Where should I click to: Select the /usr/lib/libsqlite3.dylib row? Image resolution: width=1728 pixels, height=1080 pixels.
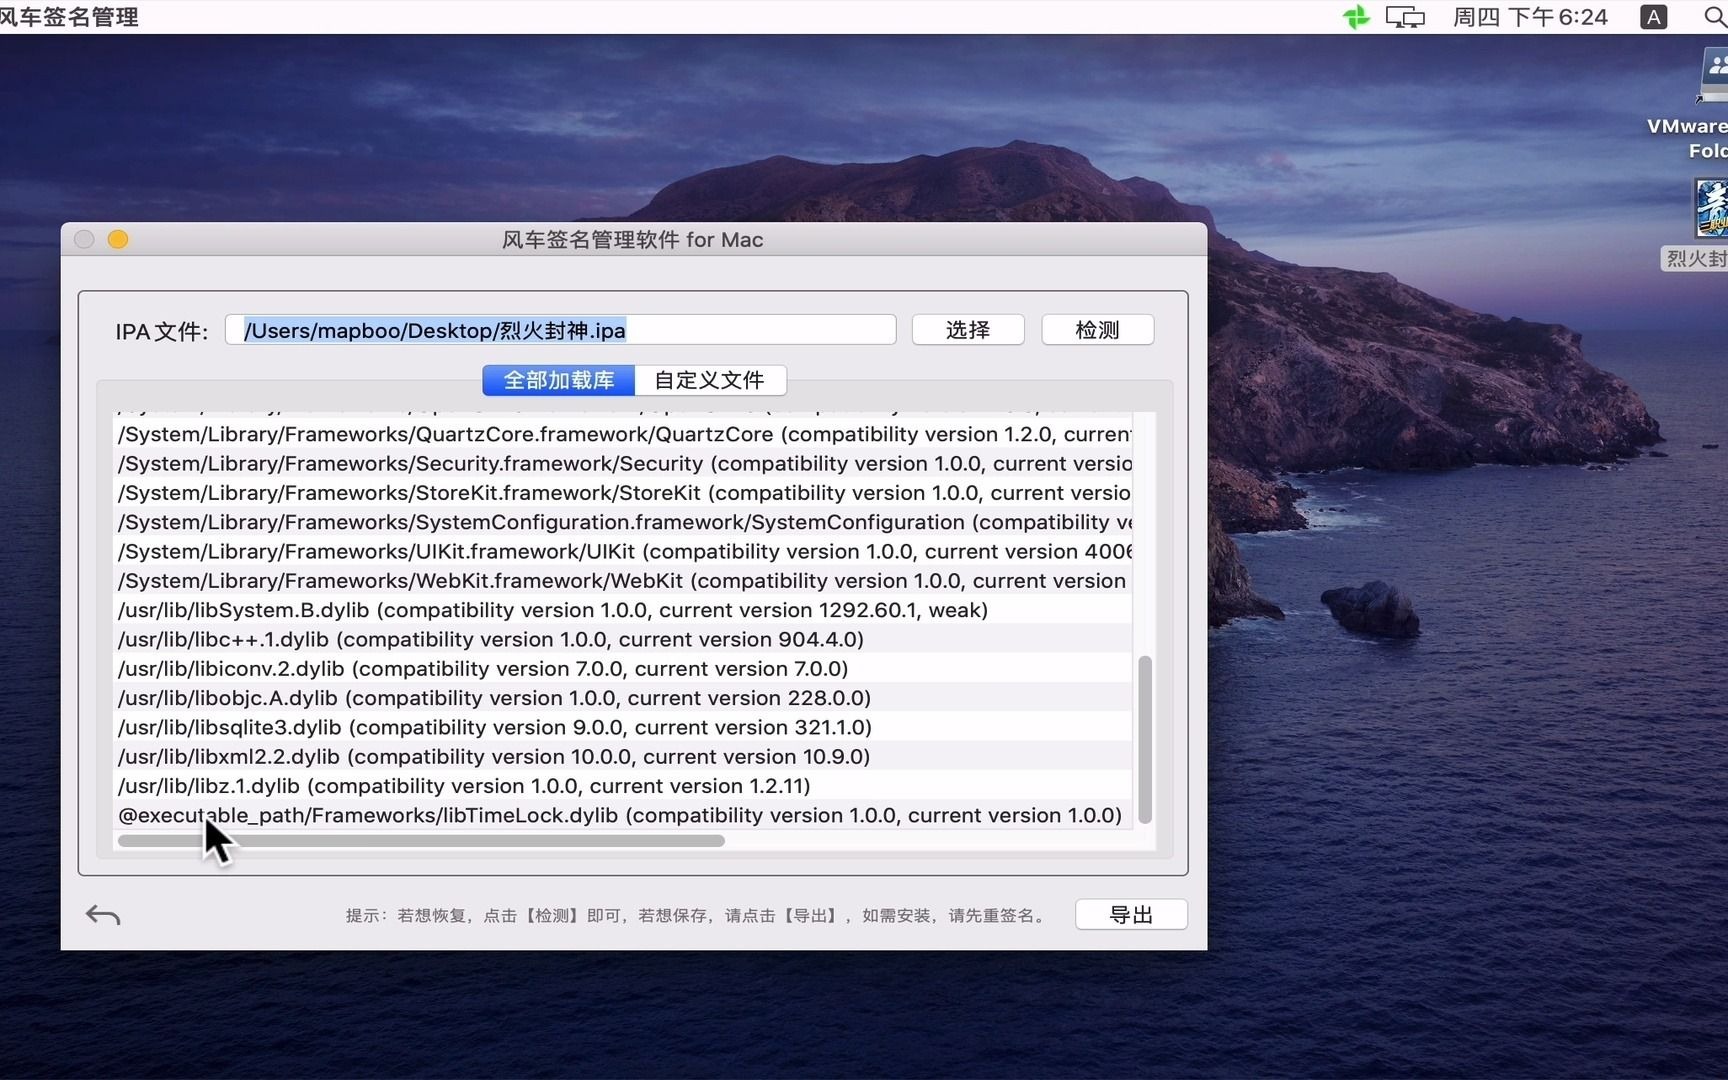tap(624, 727)
